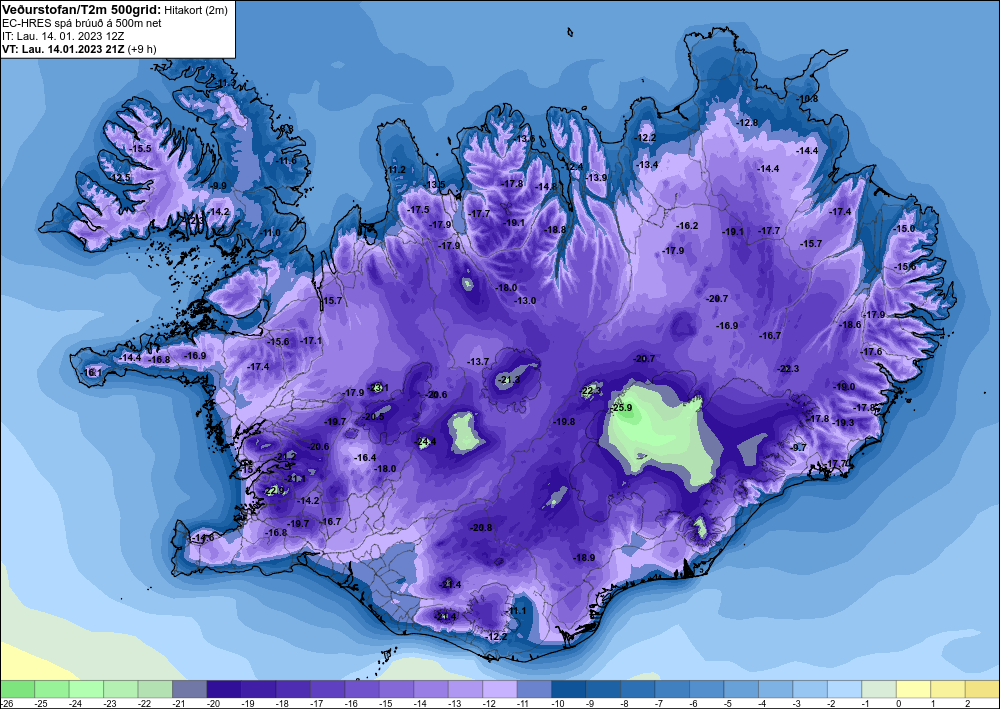The image size is (1000, 709).
Task: Click the initial time 'IT: Lau. 14. 01. 2023 12Z'
Action: coord(63,36)
